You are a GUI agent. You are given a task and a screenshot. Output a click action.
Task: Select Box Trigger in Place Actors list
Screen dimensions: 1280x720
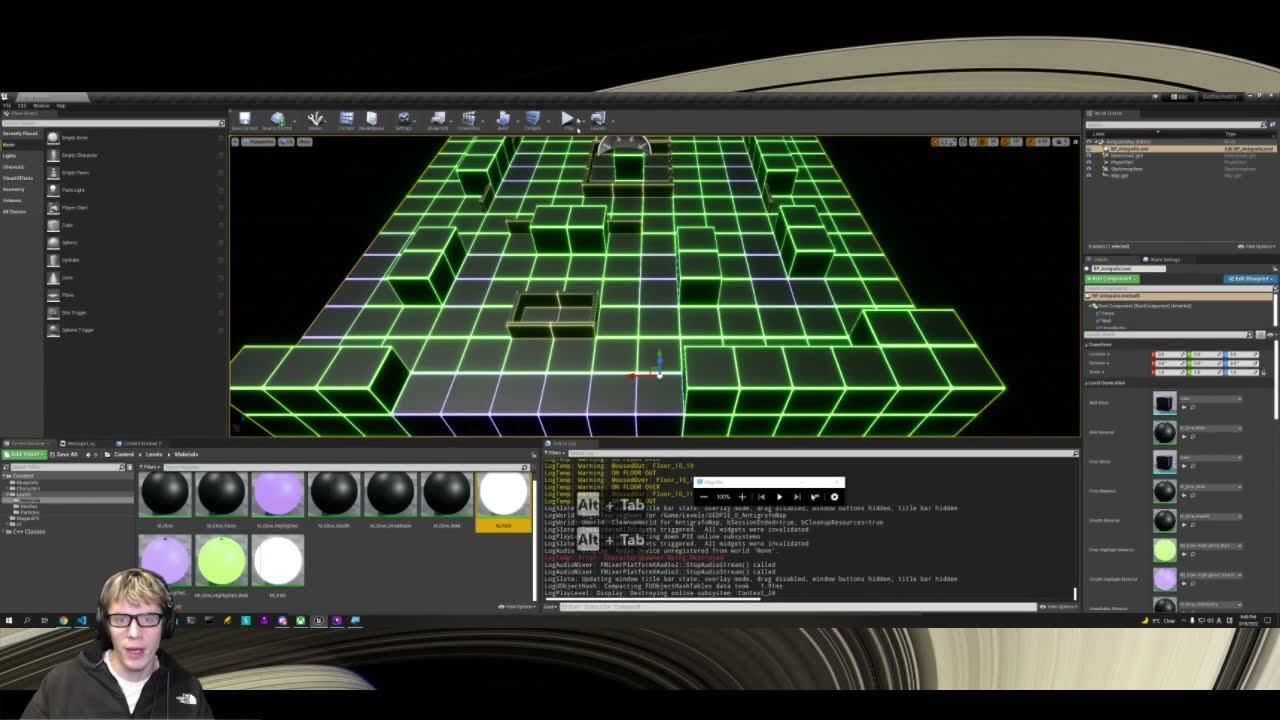click(134, 312)
